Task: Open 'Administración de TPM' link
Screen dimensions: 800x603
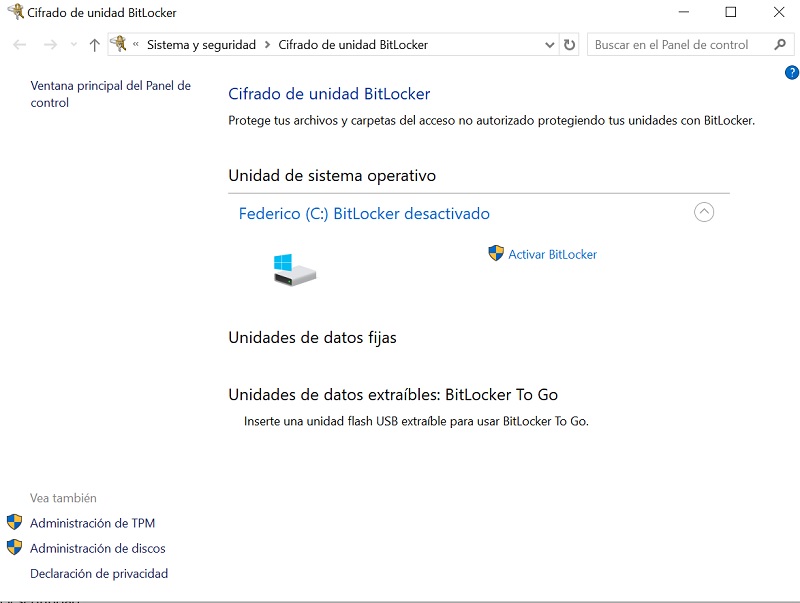Action: coord(92,523)
